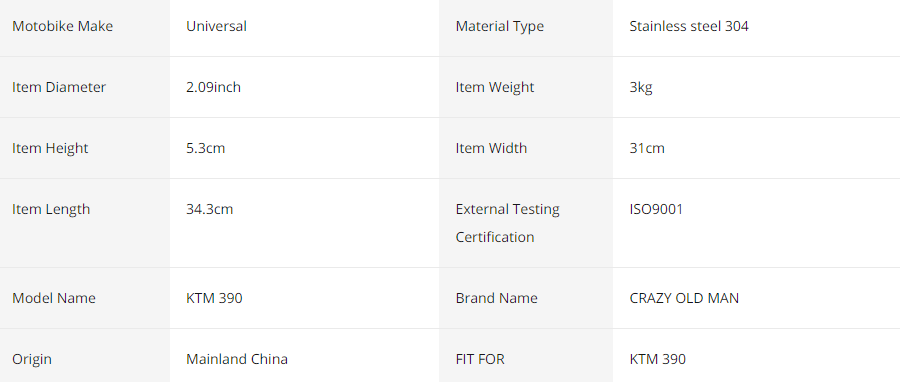
Task: Click the Item Height label
Action: point(50,148)
